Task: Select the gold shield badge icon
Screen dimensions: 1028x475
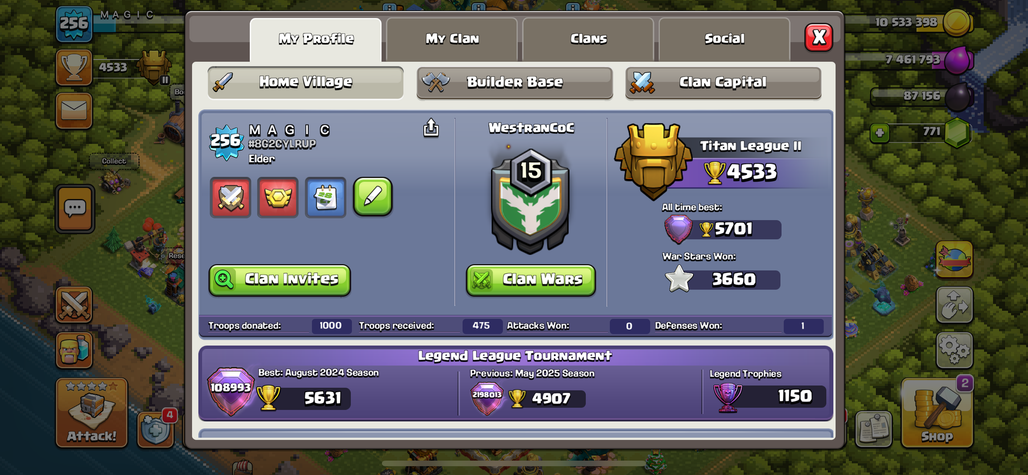Action: 278,197
